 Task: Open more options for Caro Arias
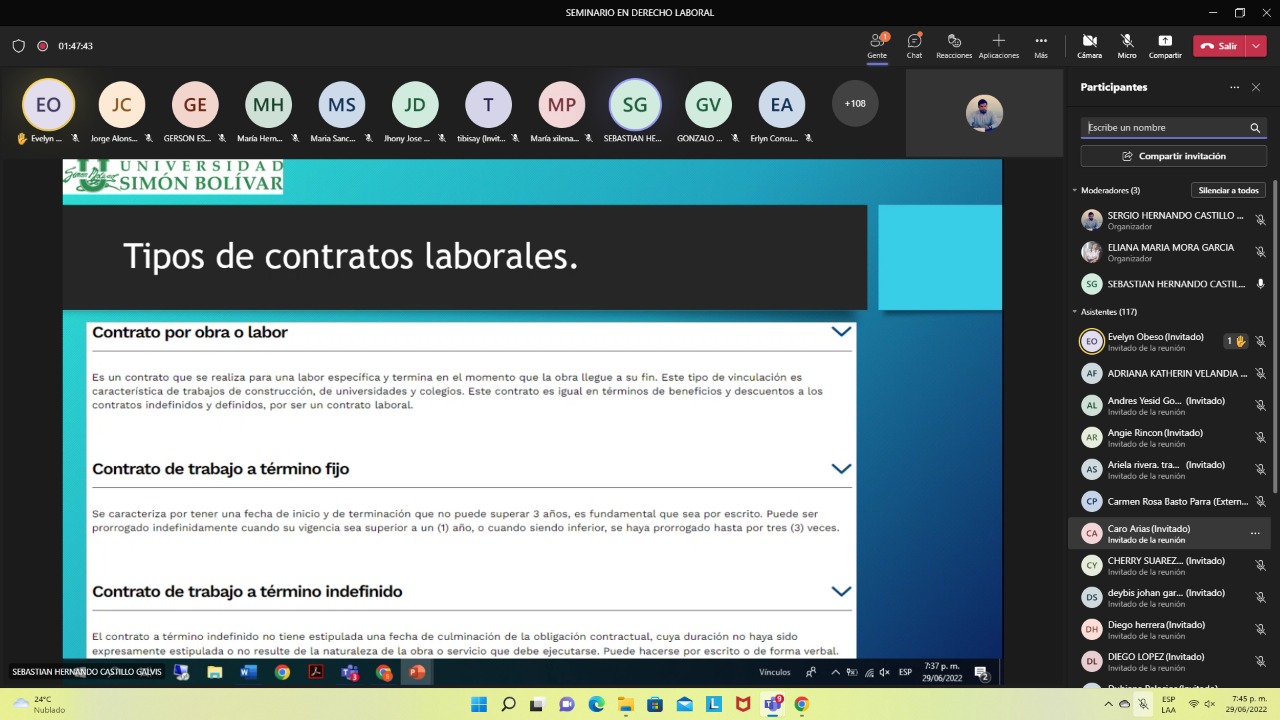[x=1255, y=534]
